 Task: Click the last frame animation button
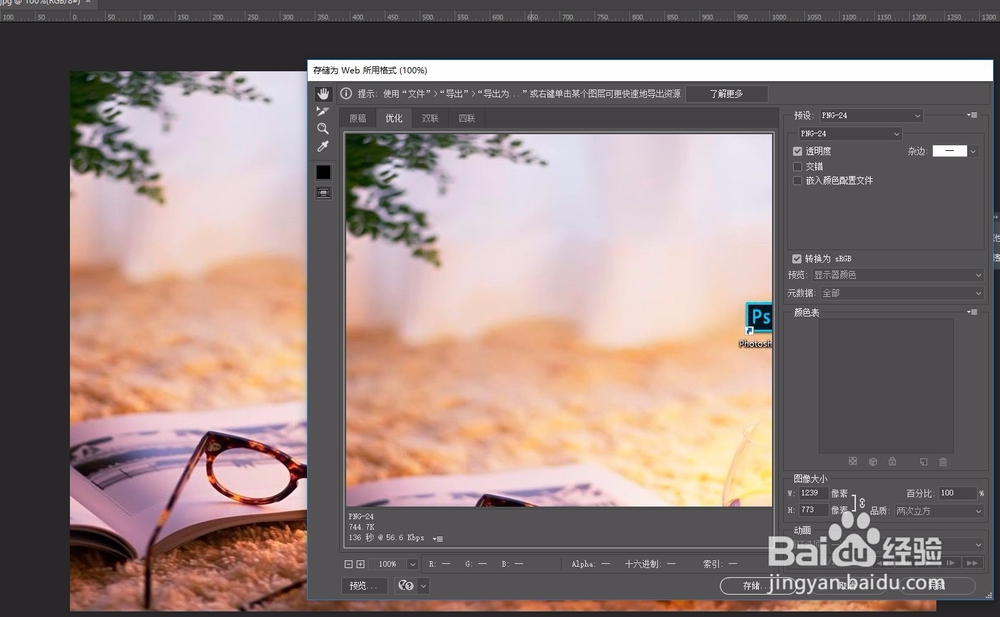tap(972, 563)
